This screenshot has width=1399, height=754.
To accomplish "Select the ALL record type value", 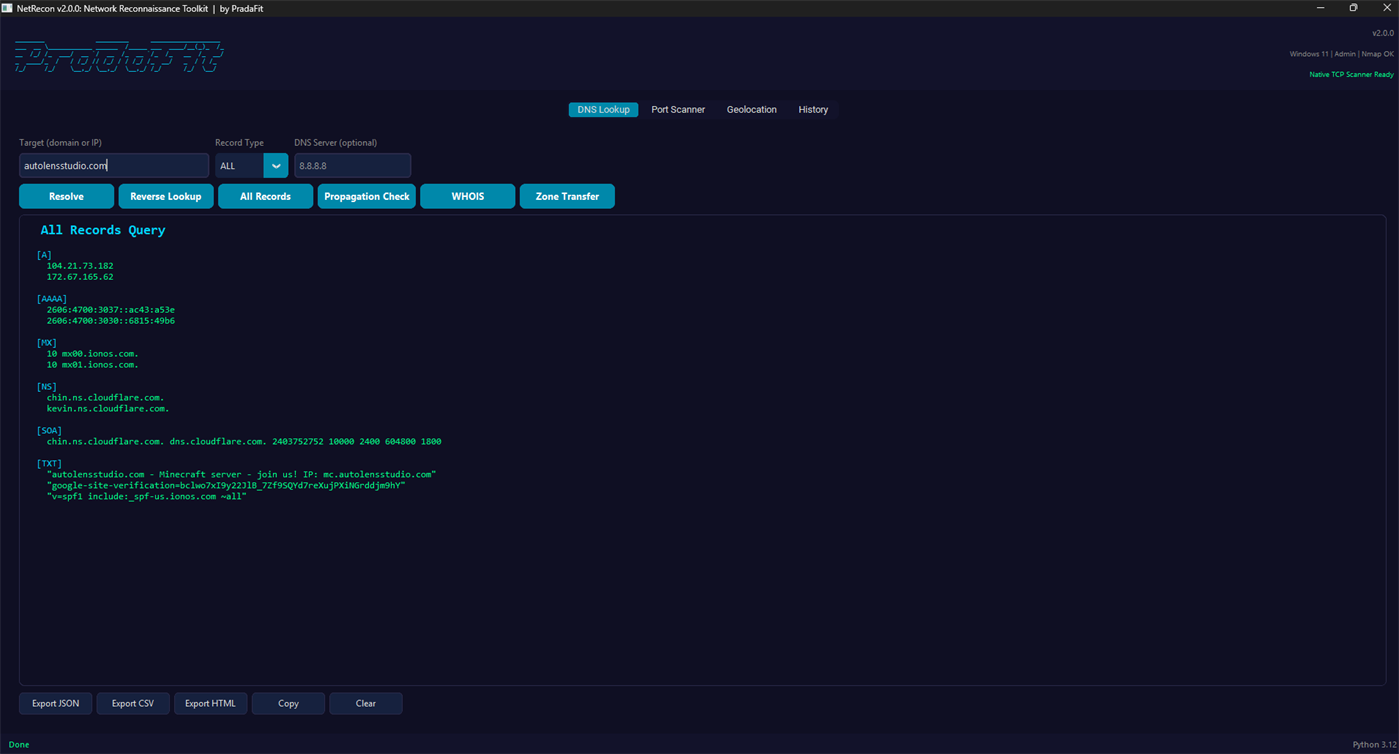I will 240,166.
